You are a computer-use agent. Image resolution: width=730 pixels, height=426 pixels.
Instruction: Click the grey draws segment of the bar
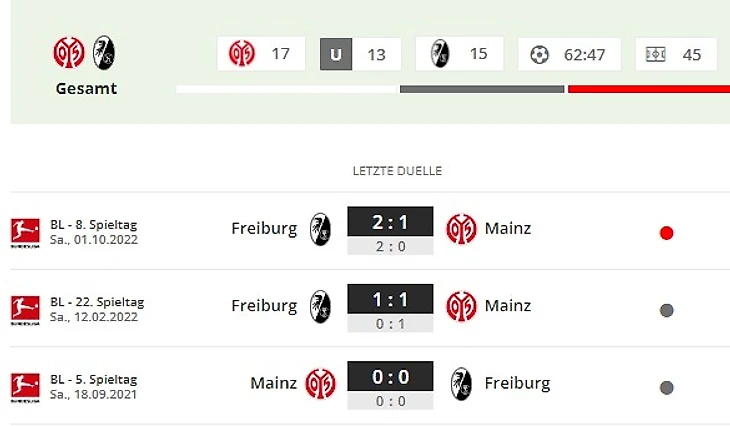482,89
